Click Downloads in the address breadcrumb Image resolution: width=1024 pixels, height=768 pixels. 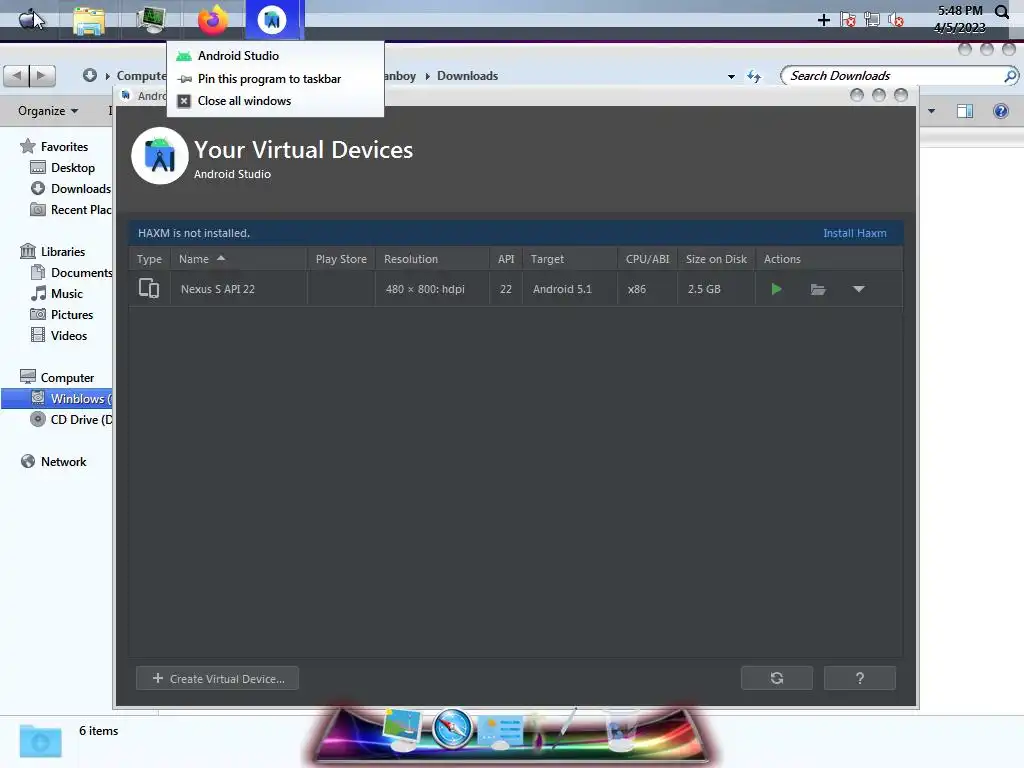pyautogui.click(x=467, y=76)
